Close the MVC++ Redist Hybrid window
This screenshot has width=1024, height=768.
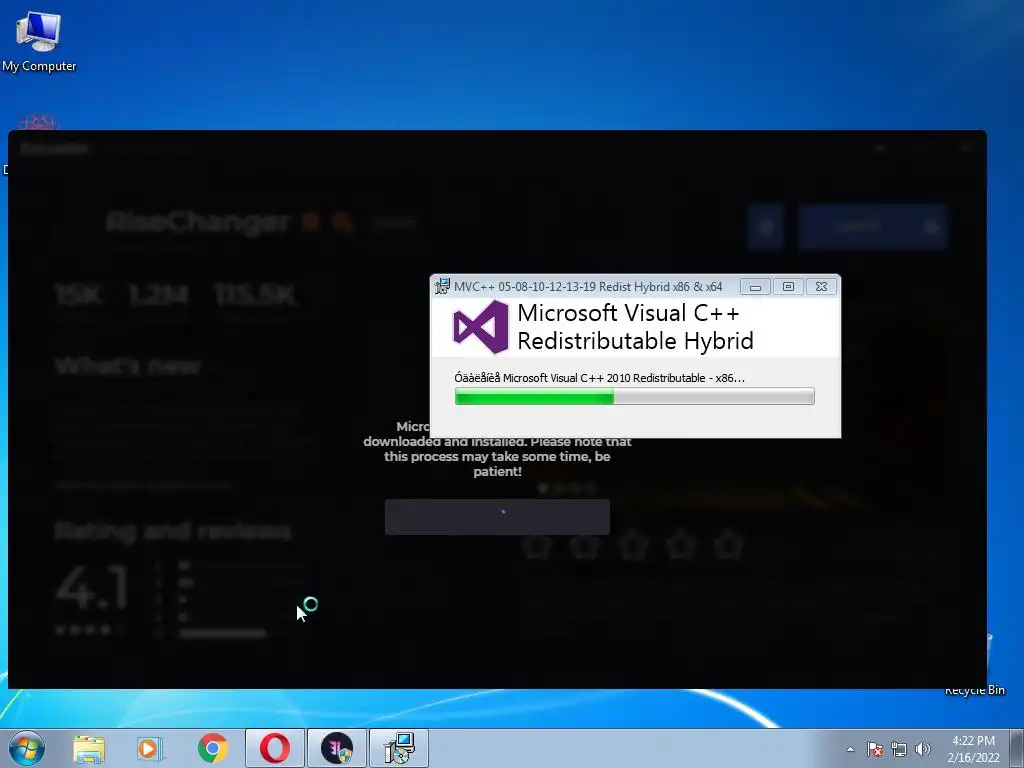click(822, 287)
